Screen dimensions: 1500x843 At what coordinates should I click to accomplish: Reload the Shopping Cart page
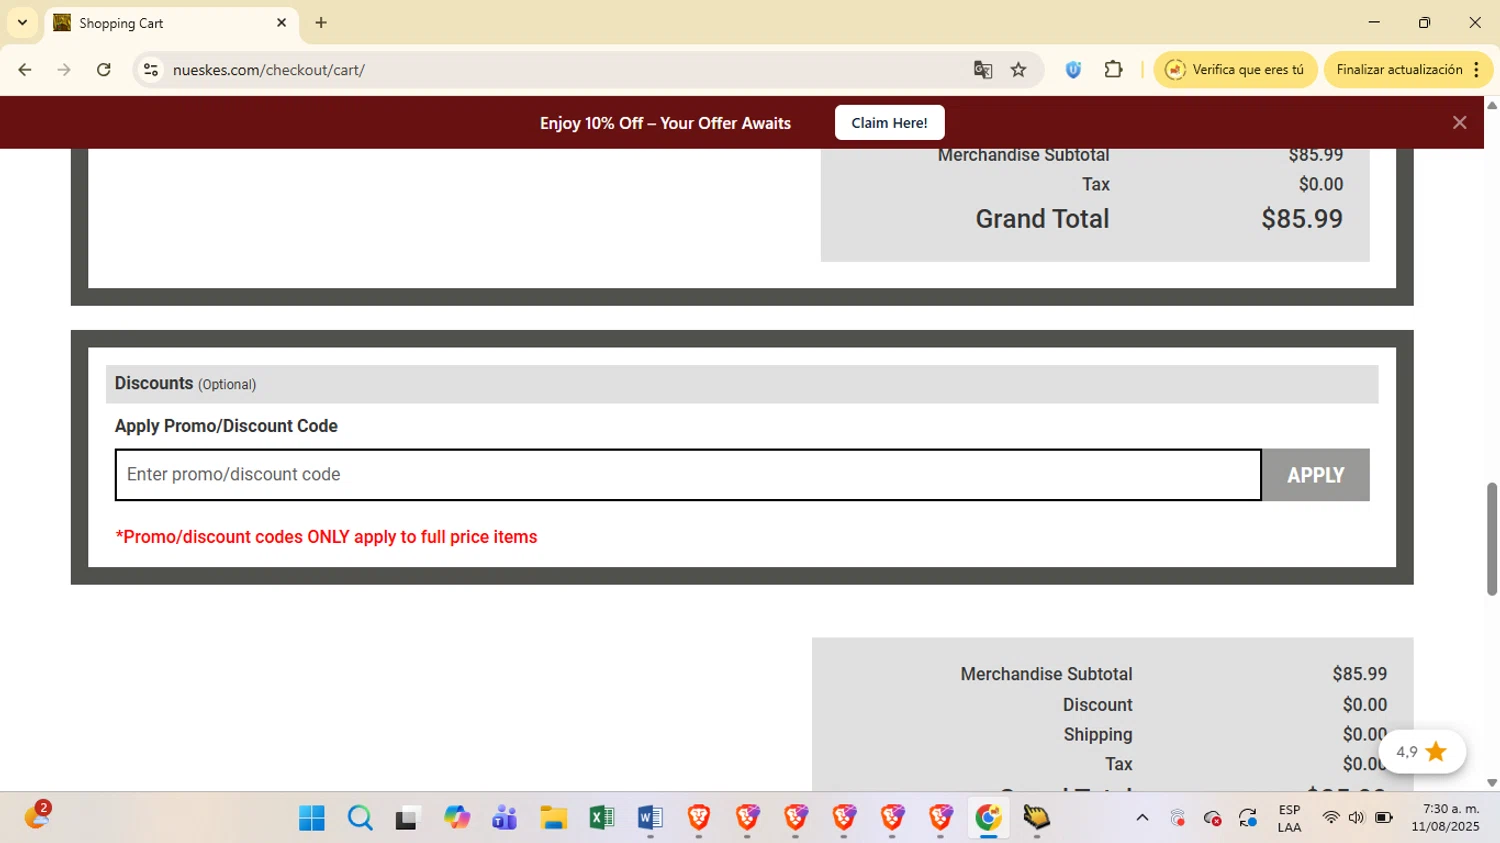click(x=104, y=70)
